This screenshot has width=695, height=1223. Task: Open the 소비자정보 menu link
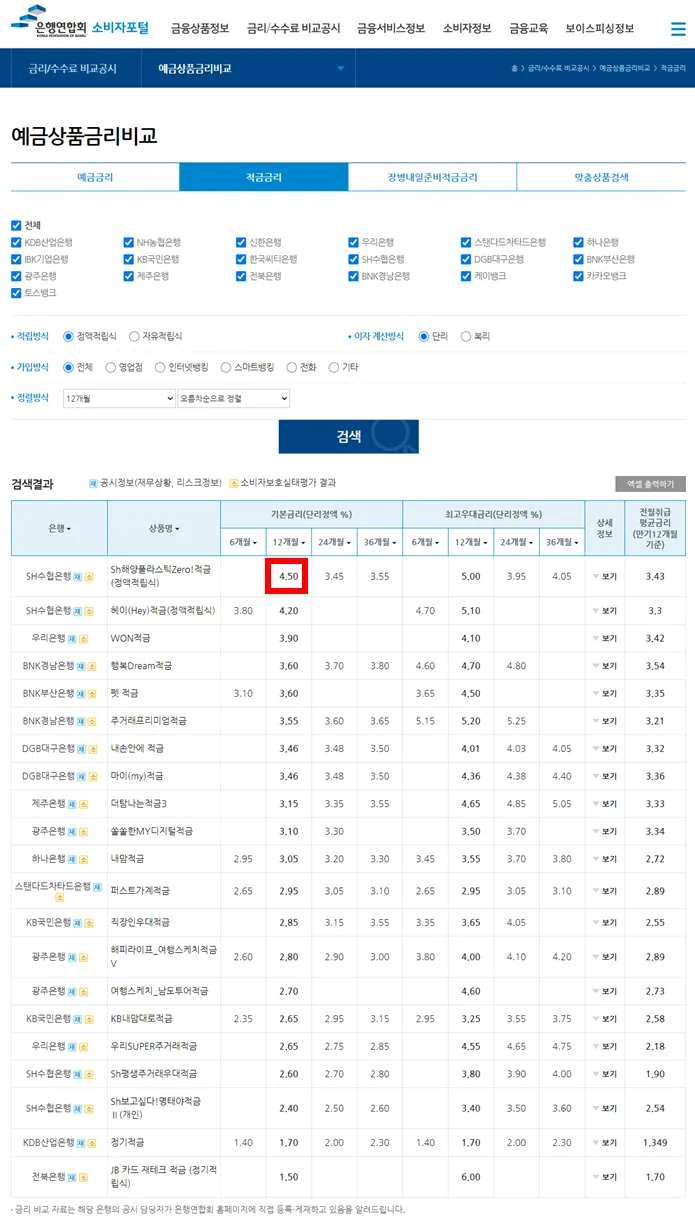coord(467,28)
